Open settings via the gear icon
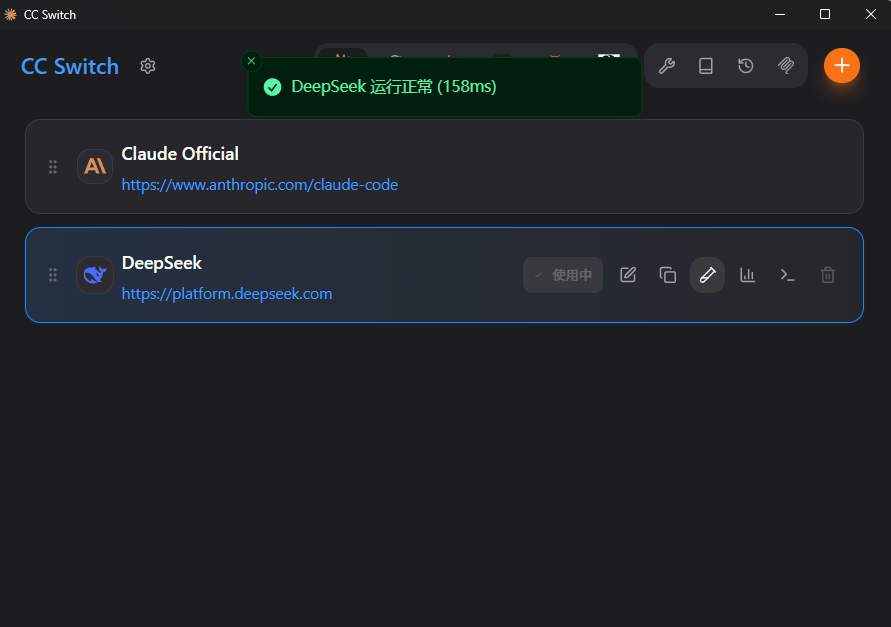Viewport: 891px width, 627px height. [148, 66]
